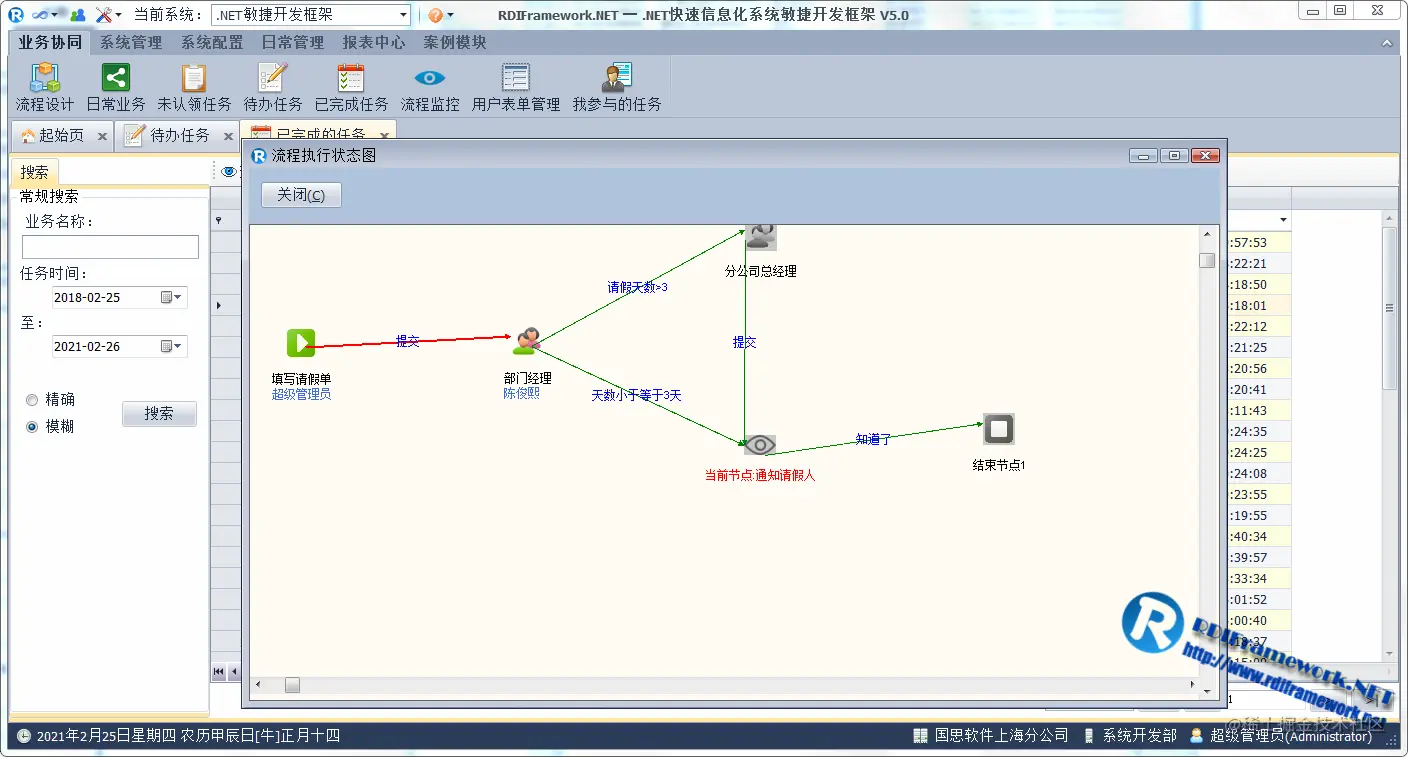
Task: Close the 起始页 tab
Action: (102, 137)
